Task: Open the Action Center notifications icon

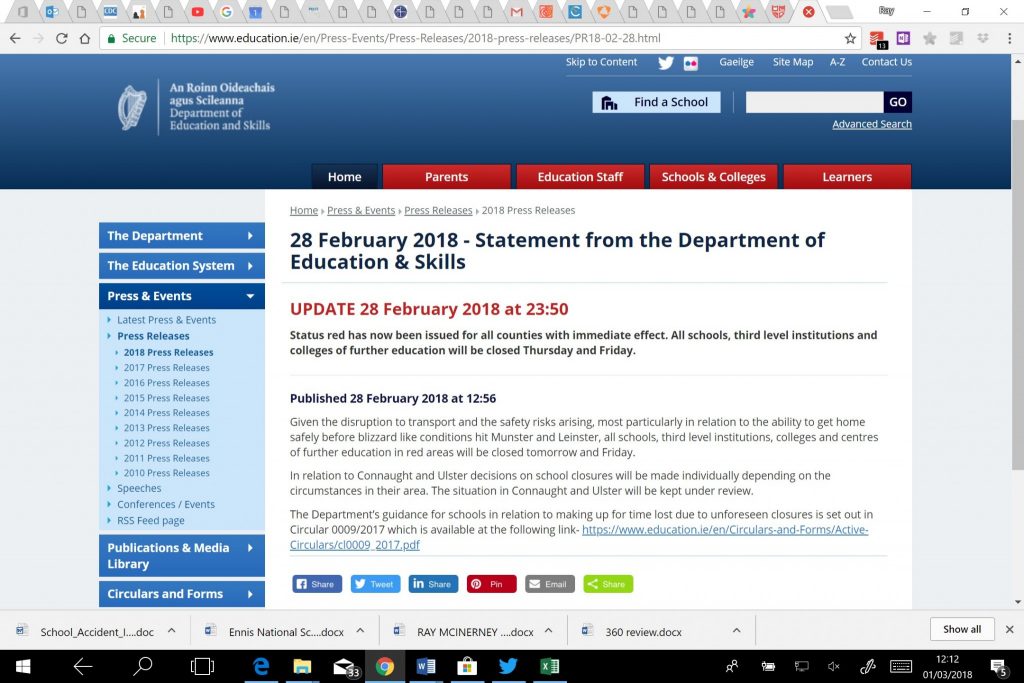Action: (999, 667)
